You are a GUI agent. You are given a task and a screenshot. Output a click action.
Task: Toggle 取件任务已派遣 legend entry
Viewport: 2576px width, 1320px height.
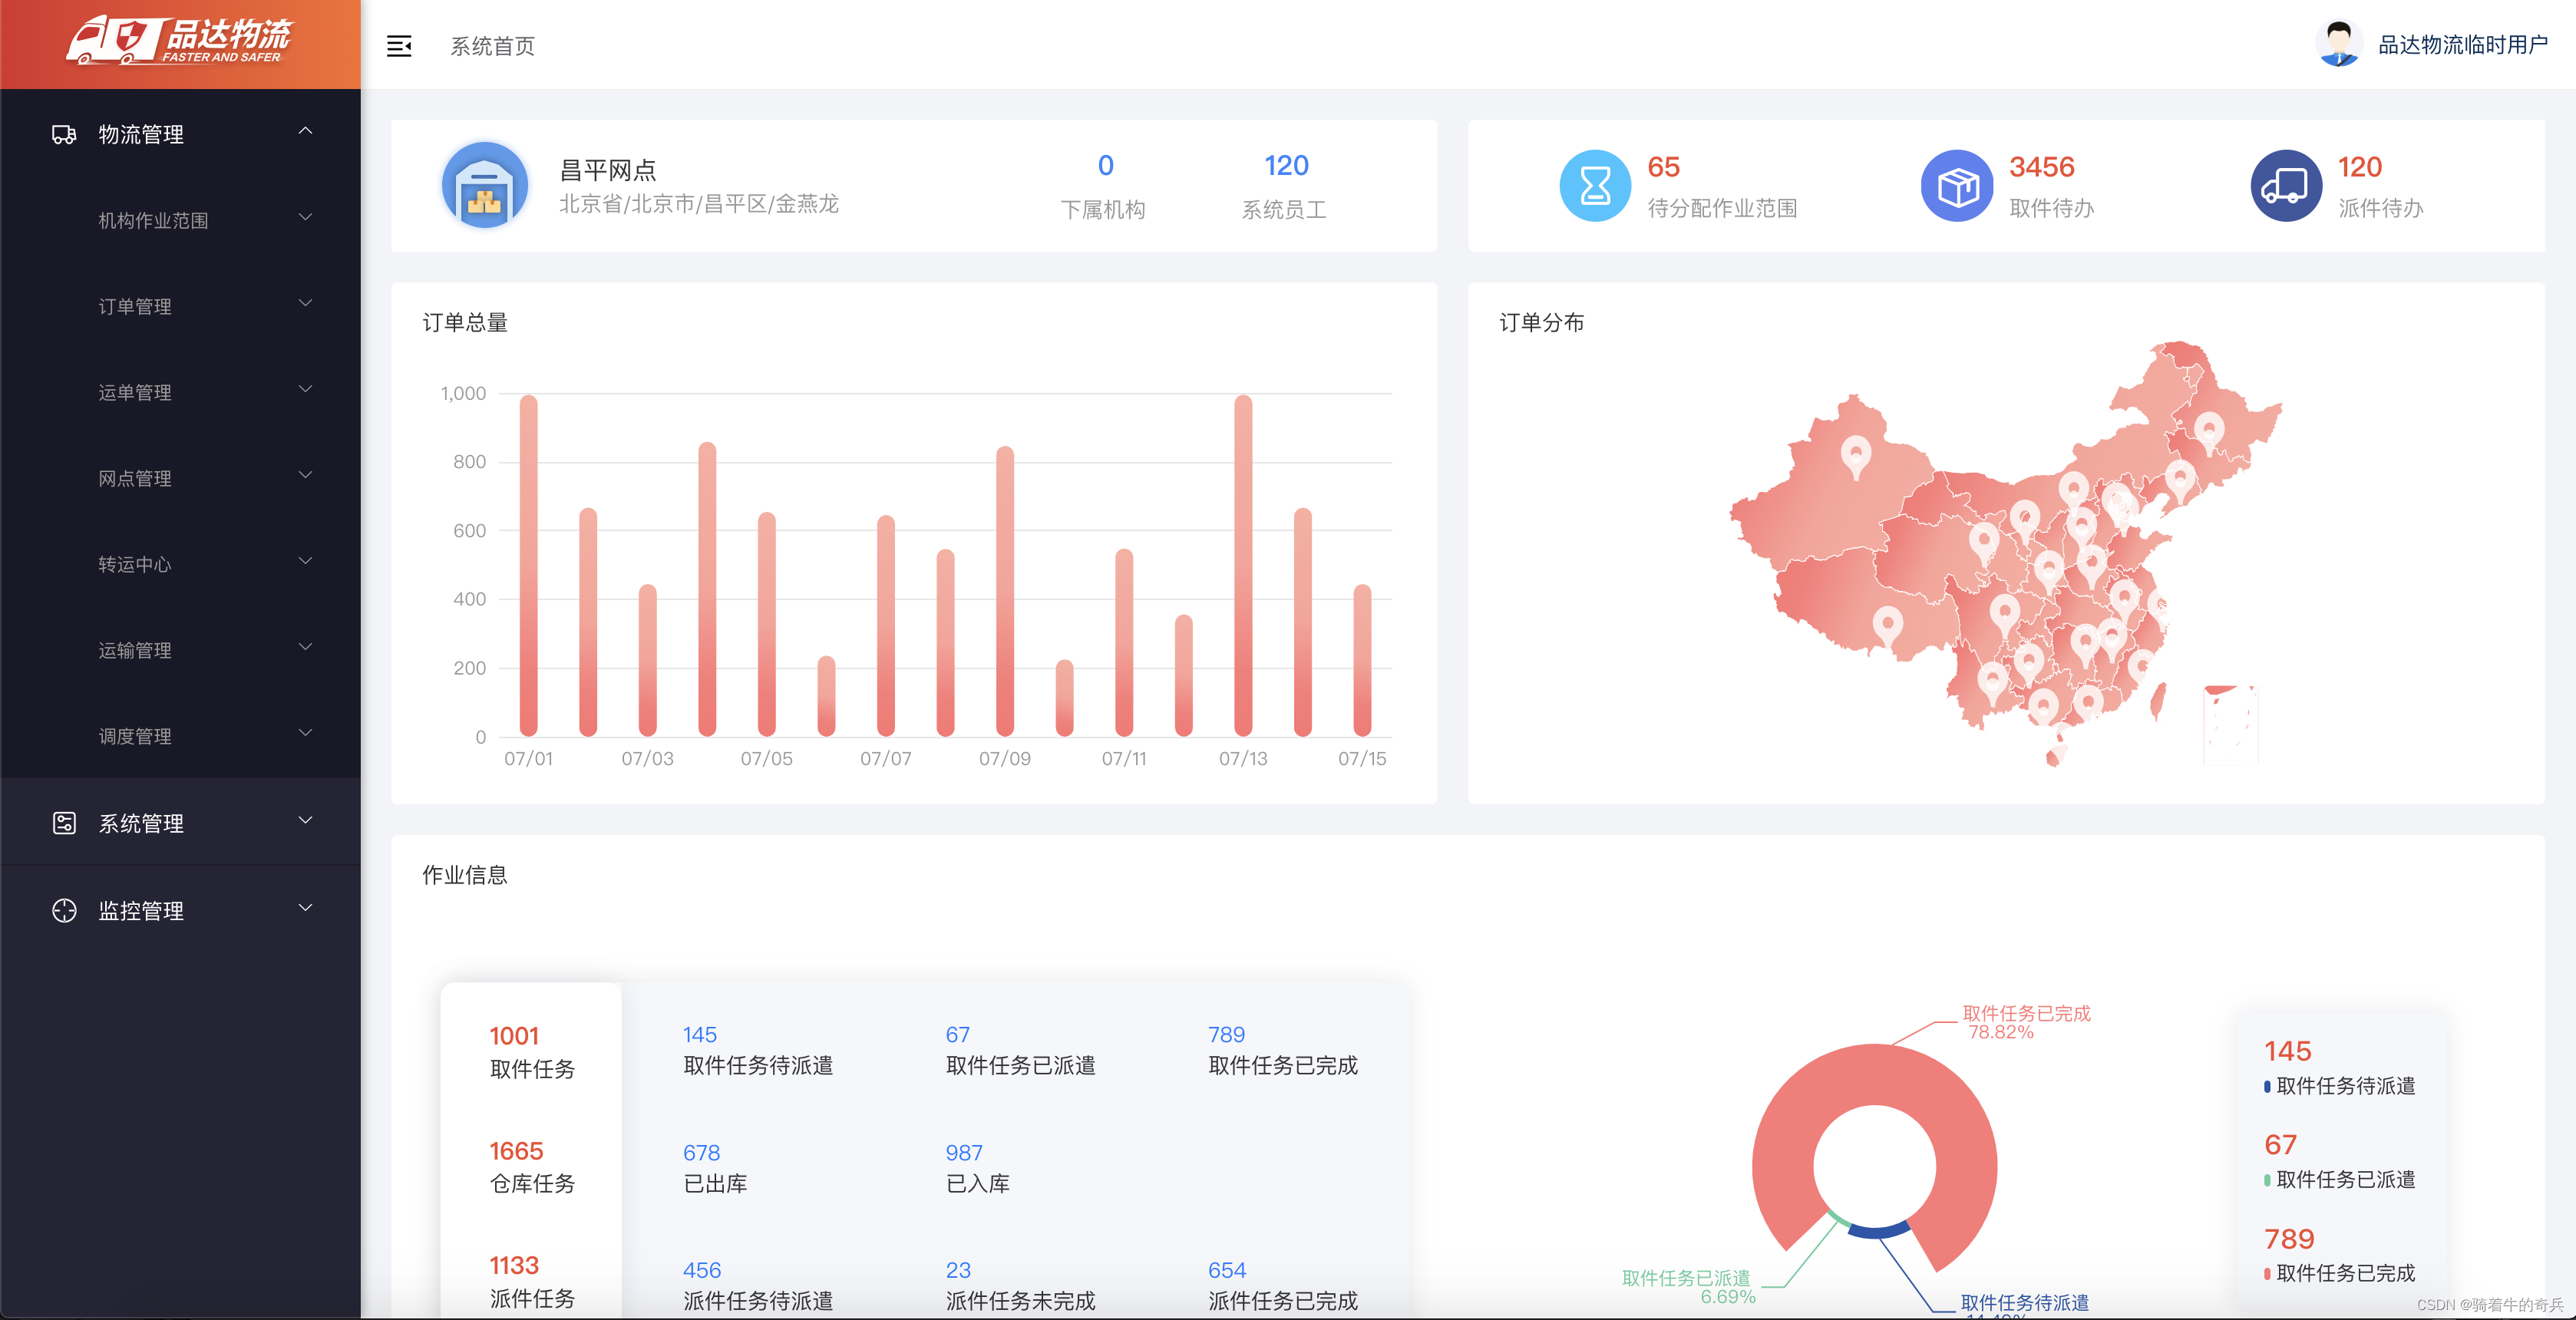pyautogui.click(x=2344, y=1179)
